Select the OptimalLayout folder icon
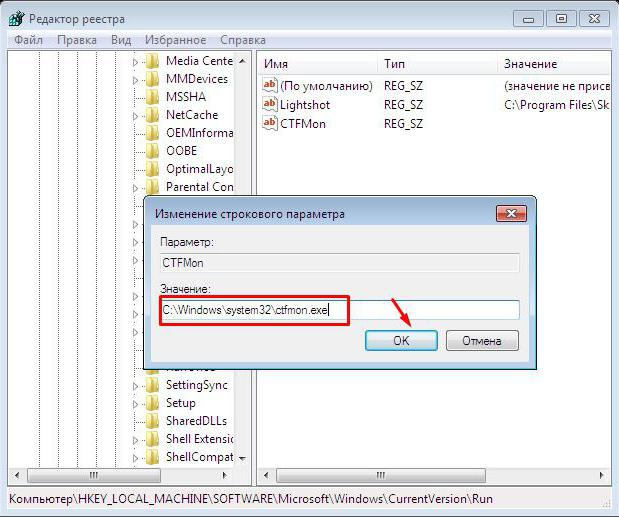Image resolution: width=619 pixels, height=517 pixels. coord(152,169)
